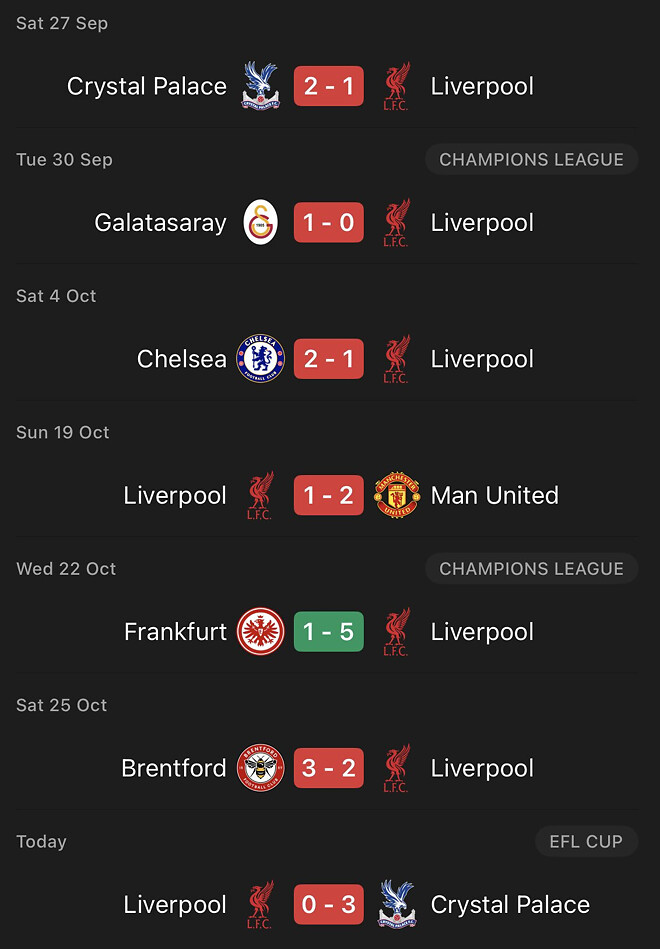Click the Manchester United crest
660x949 pixels.
coord(396,495)
